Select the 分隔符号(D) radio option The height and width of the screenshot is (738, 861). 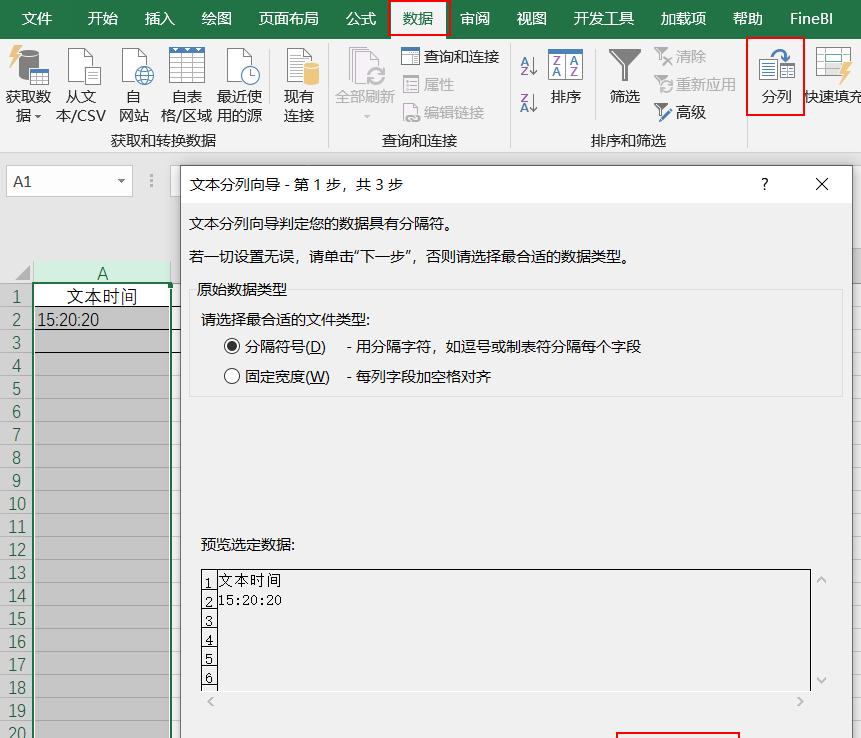coord(232,346)
